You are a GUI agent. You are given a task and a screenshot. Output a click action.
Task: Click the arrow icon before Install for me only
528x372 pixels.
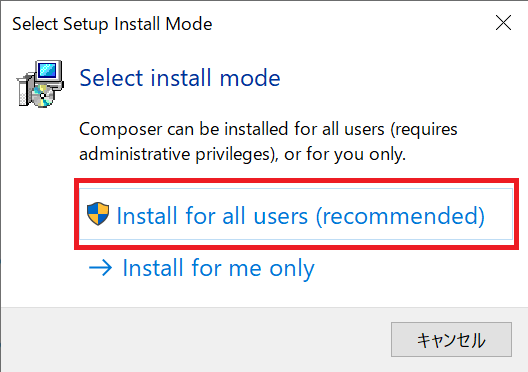click(100, 268)
